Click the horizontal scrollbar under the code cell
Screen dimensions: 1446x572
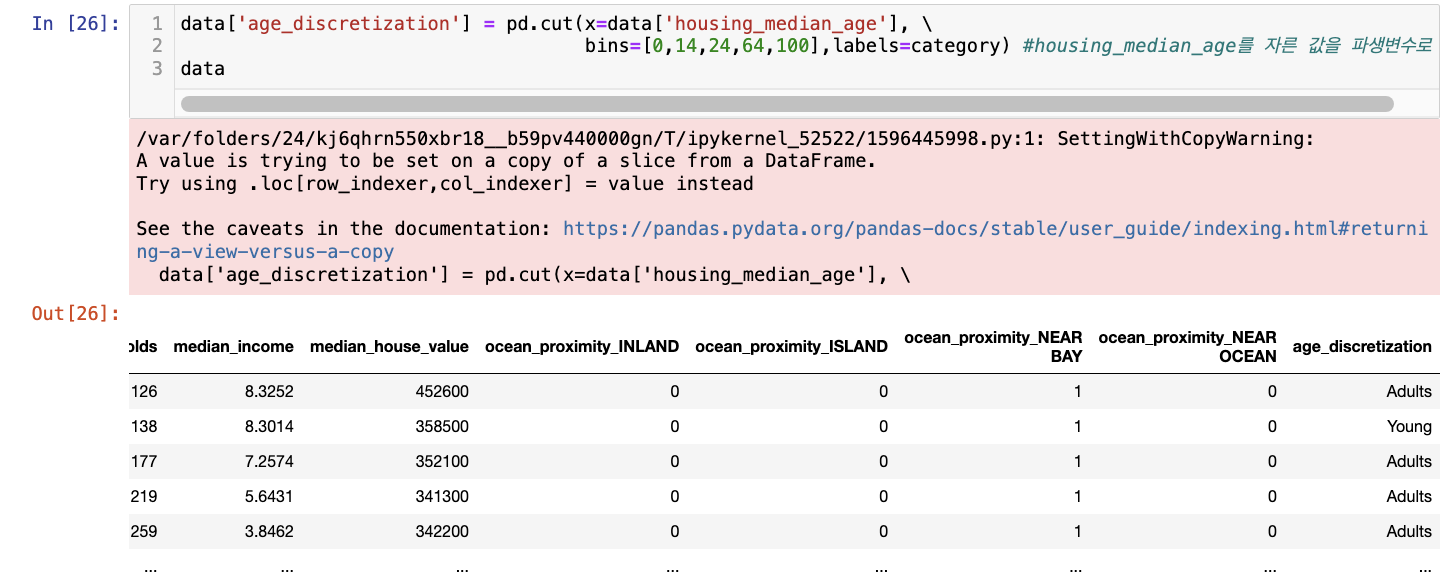786,104
